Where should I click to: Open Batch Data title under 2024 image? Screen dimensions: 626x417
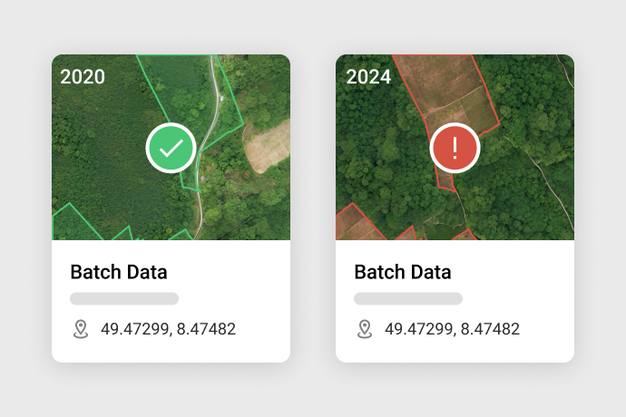pyautogui.click(x=403, y=272)
